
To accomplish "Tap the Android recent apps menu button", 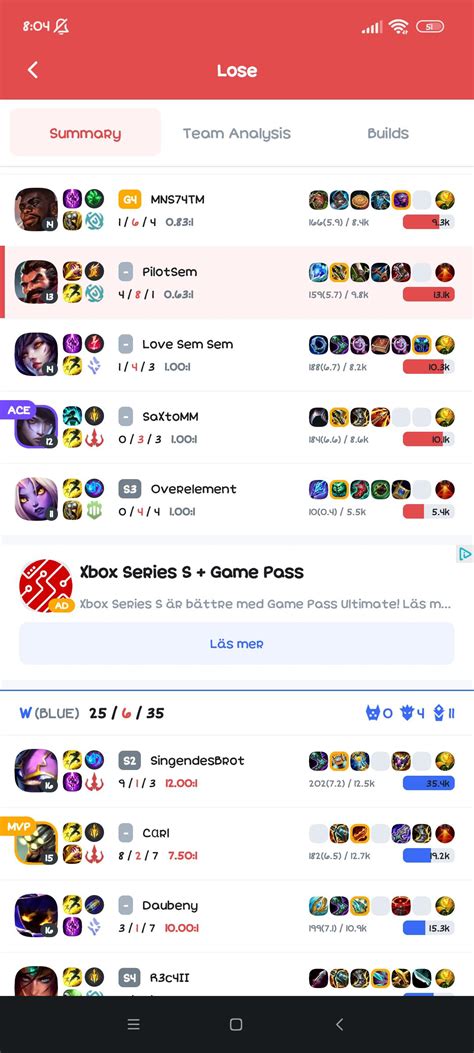I will coord(134,1024).
